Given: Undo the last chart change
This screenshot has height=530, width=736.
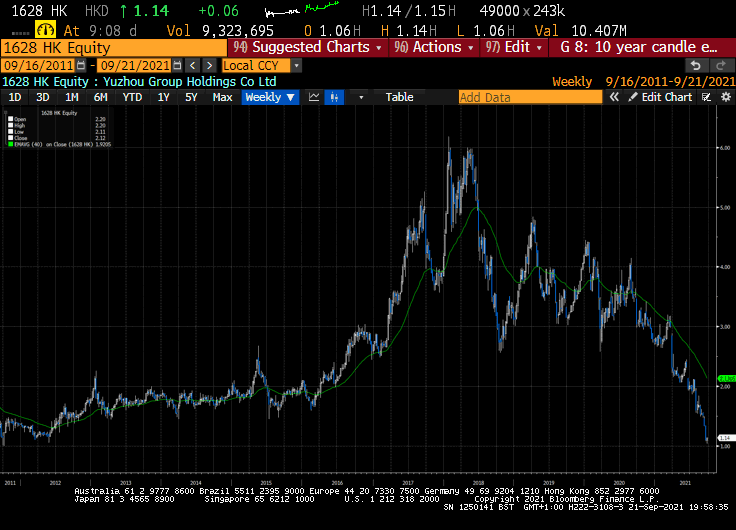Looking at the screenshot, I should tap(696, 65).
